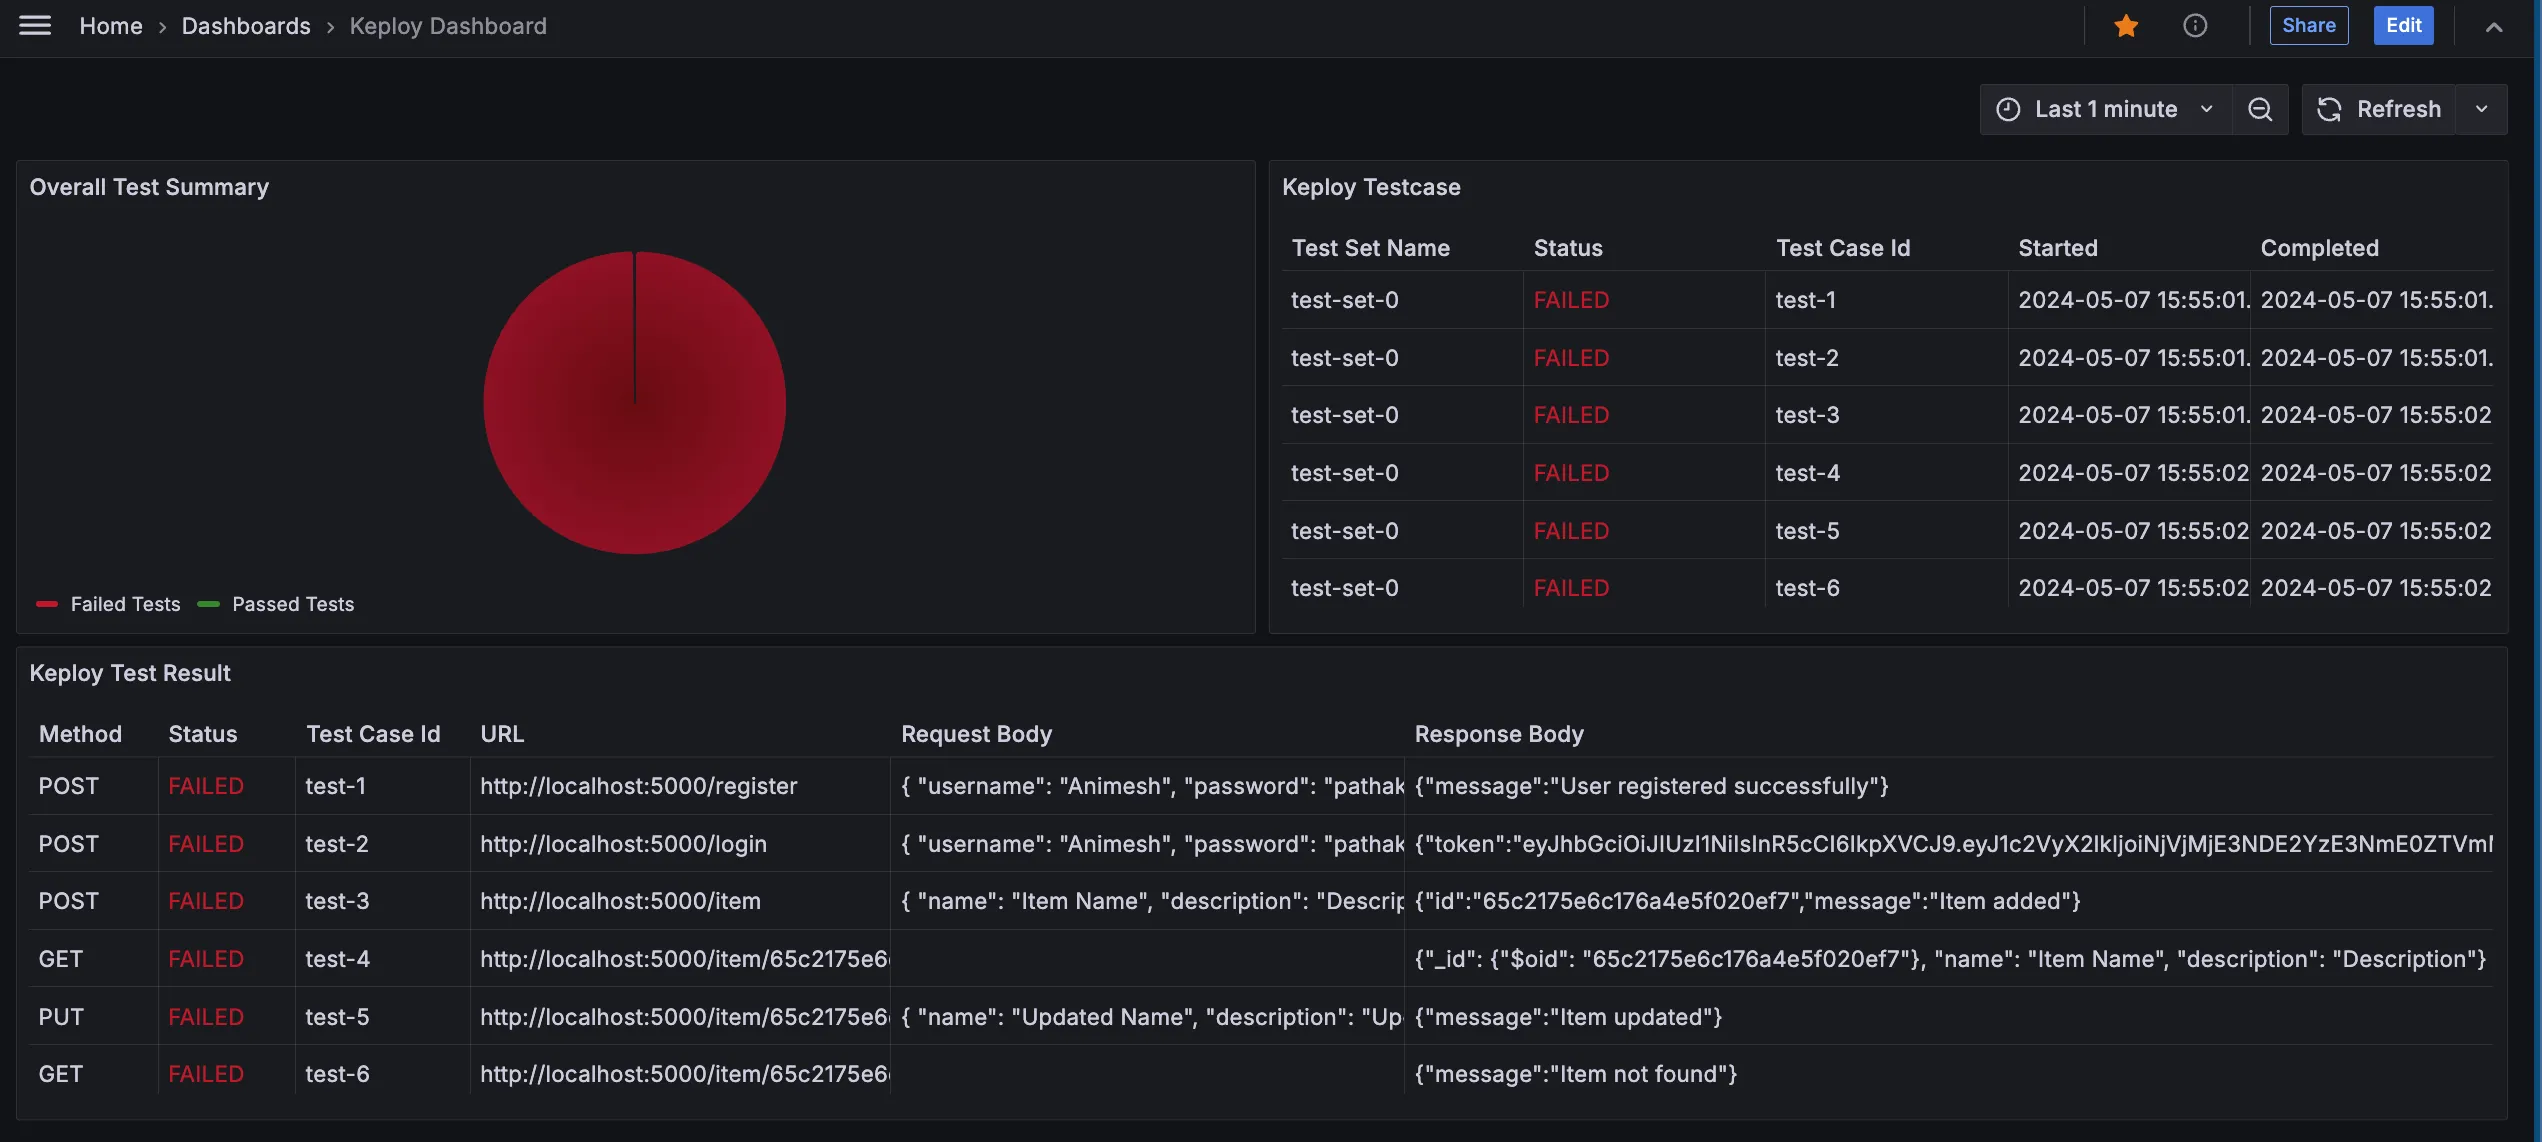Go to Dashboards breadcrumb
The height and width of the screenshot is (1142, 2542).
pos(246,26)
